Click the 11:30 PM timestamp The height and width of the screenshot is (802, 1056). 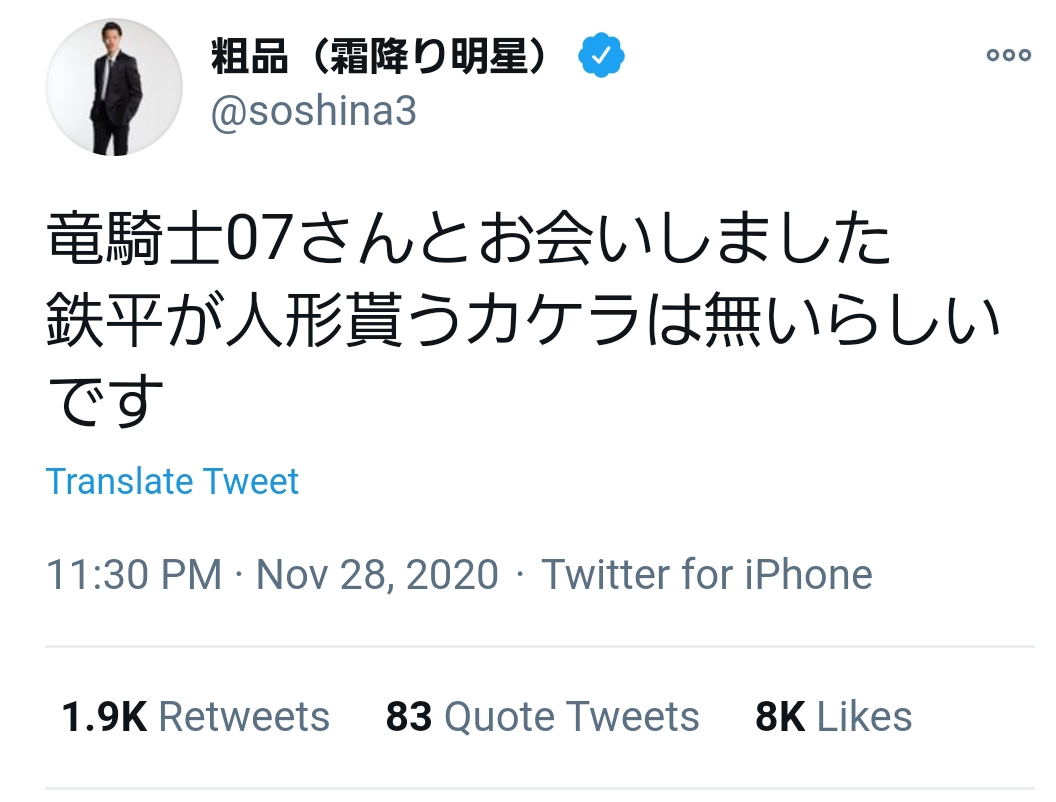pos(134,575)
